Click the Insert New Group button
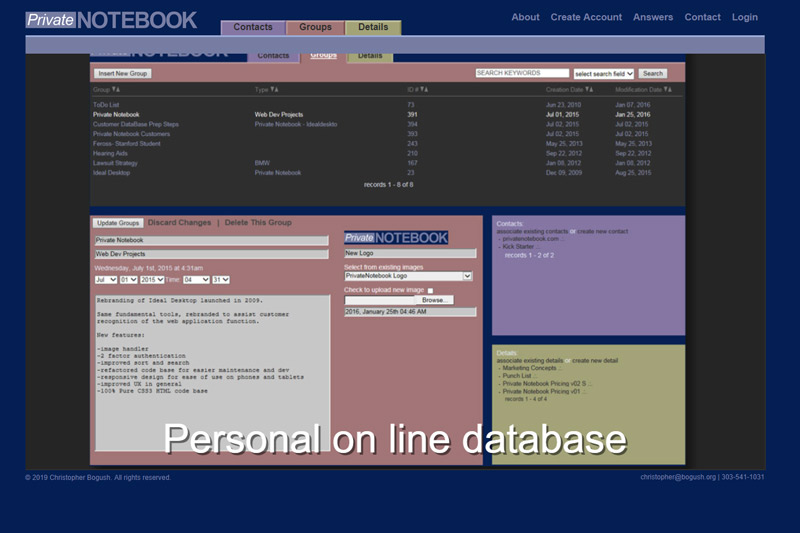The image size is (800, 533). [122, 73]
